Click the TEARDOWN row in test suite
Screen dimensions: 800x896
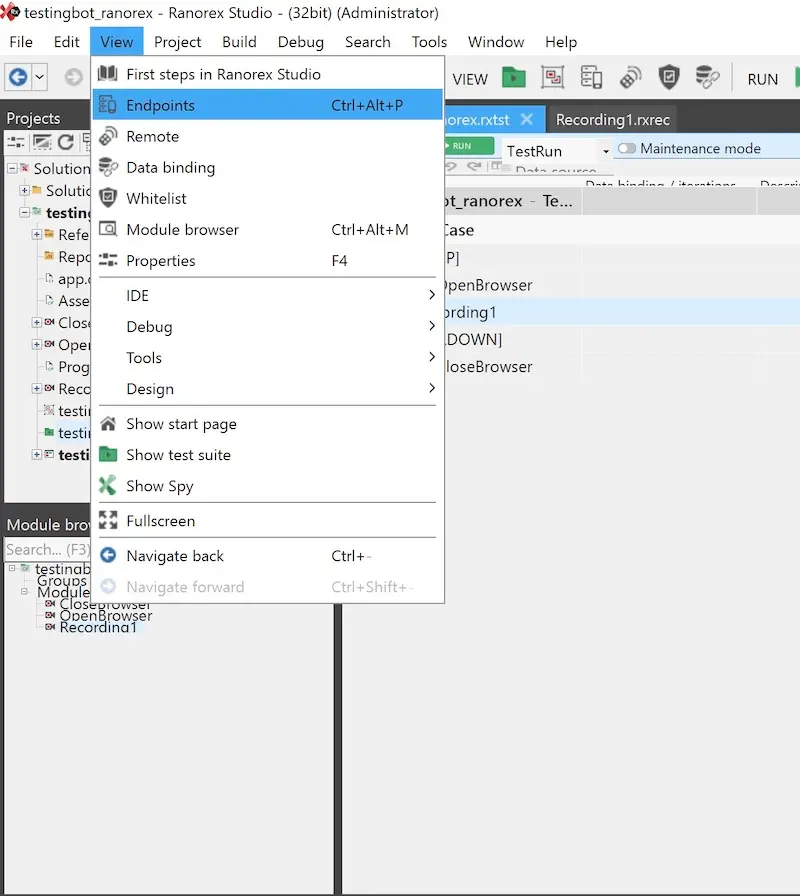[x=622, y=339]
